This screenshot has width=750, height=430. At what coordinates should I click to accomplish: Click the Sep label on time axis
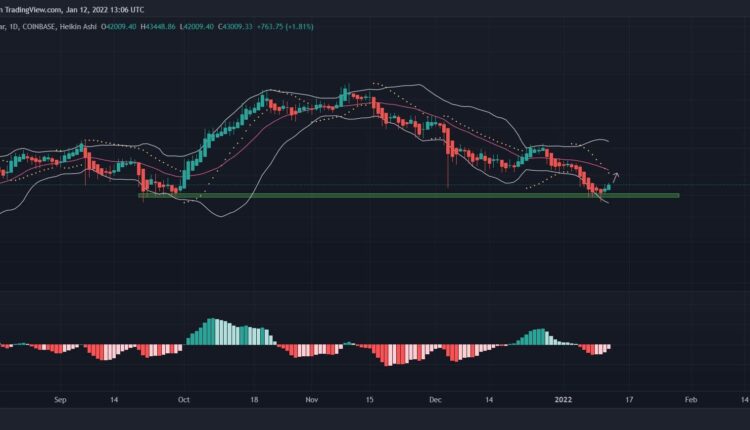[60, 397]
